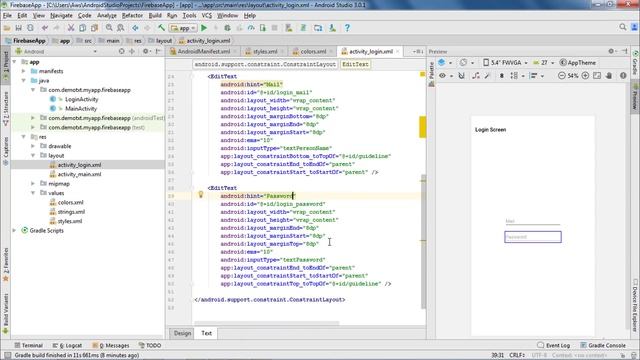
Task: Open the Refactor menu
Action: 132,16
